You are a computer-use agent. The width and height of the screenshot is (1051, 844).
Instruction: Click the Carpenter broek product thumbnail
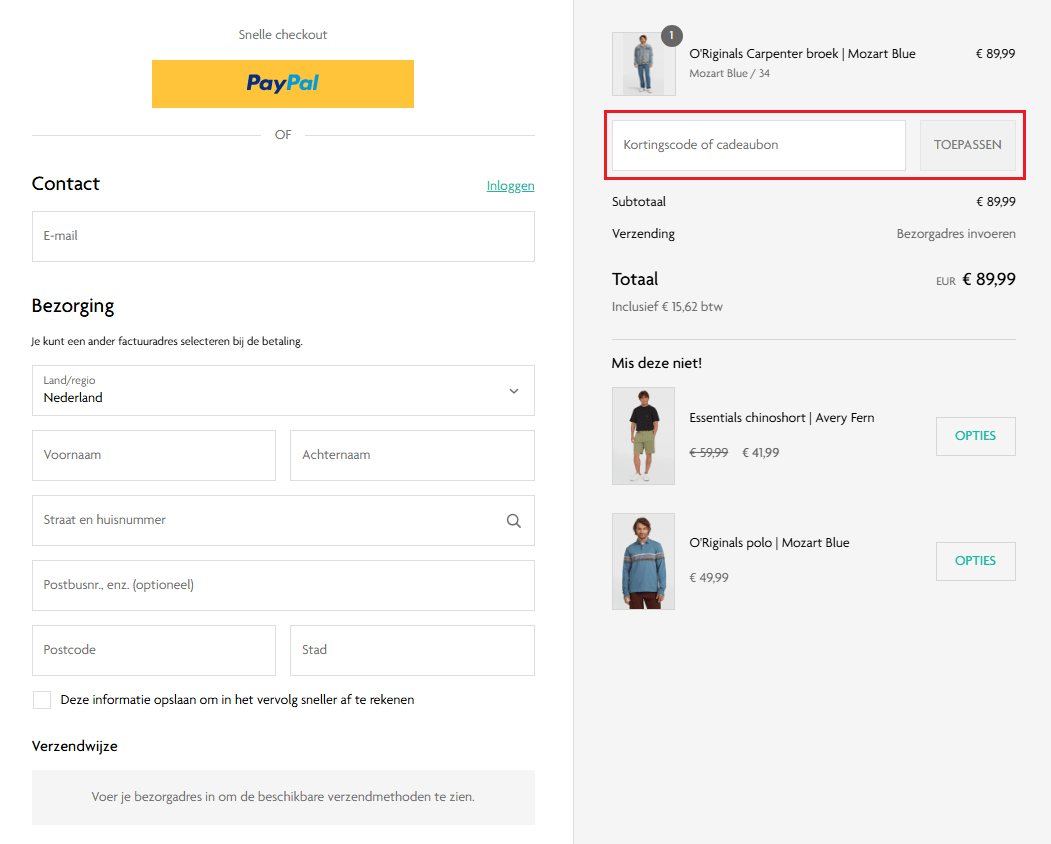[x=643, y=65]
